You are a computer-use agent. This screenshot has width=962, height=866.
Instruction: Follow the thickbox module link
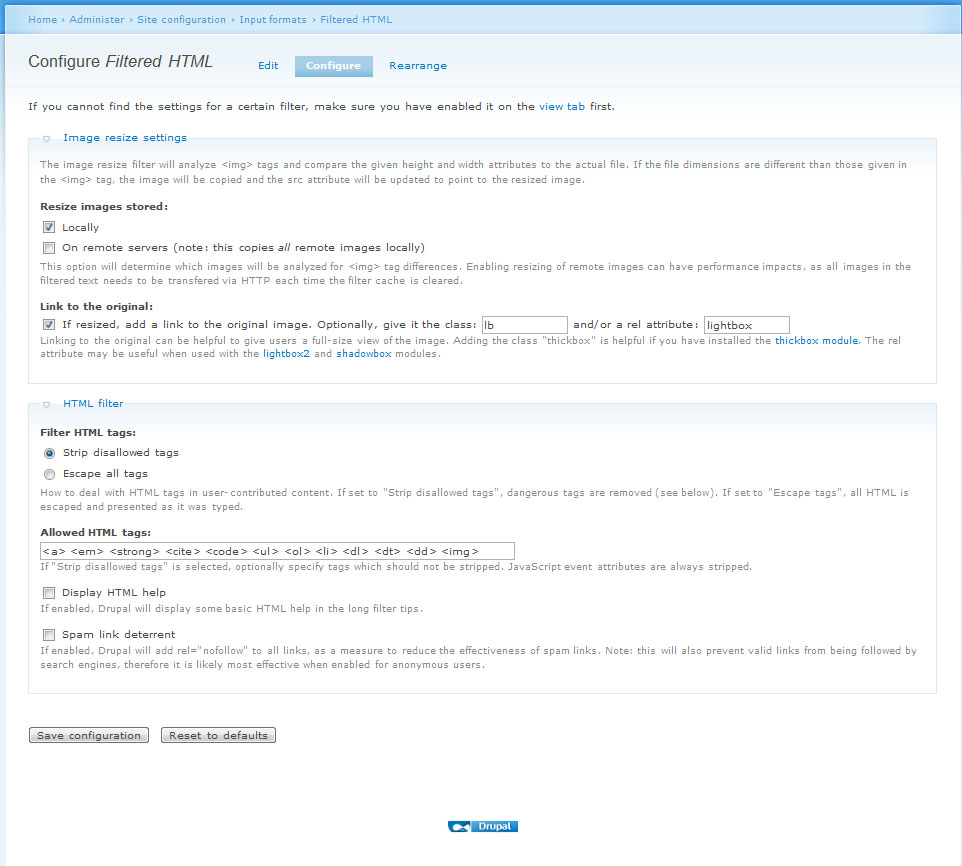click(x=817, y=341)
